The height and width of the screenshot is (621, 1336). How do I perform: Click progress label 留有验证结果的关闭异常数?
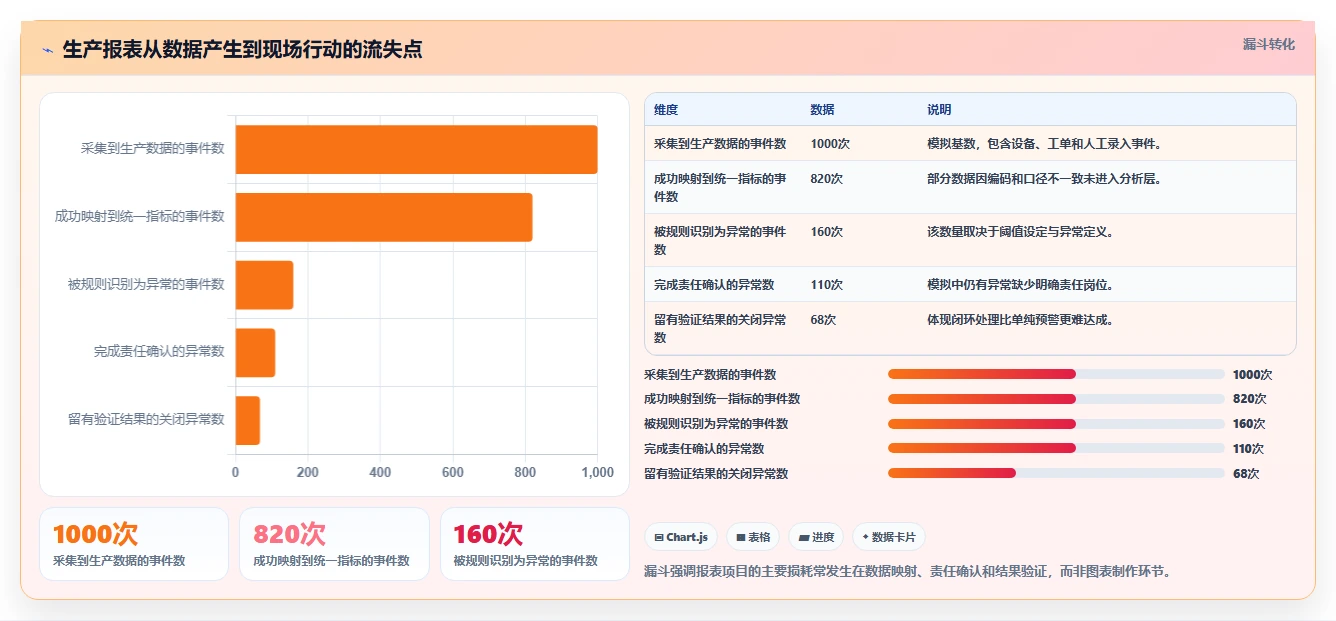716,474
